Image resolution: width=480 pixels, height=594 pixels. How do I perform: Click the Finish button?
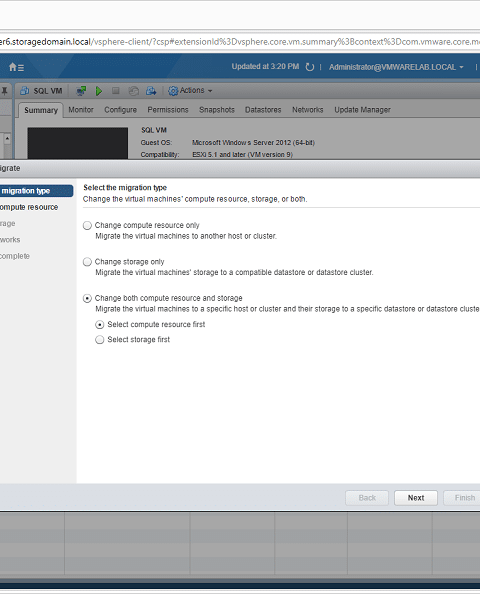(x=463, y=498)
